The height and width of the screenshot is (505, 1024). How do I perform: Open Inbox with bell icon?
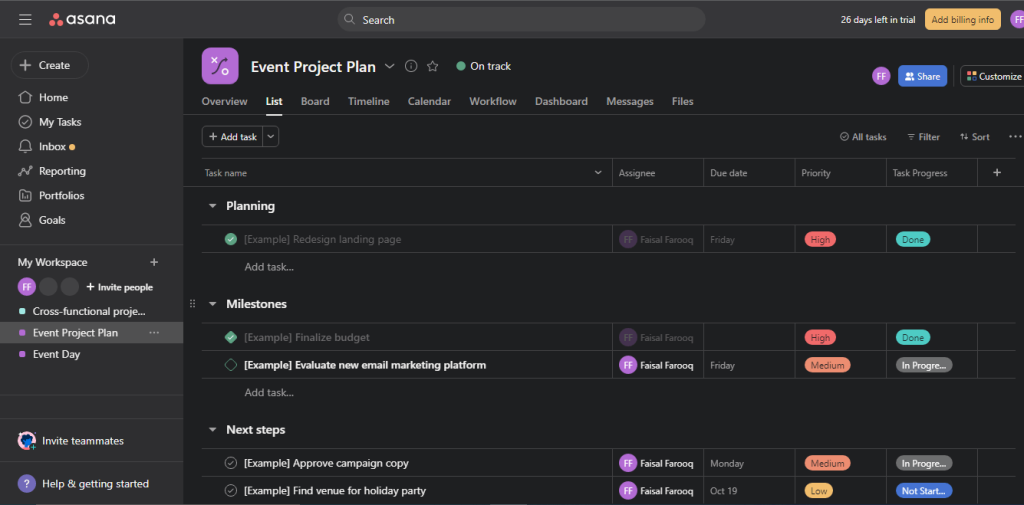pyautogui.click(x=46, y=147)
